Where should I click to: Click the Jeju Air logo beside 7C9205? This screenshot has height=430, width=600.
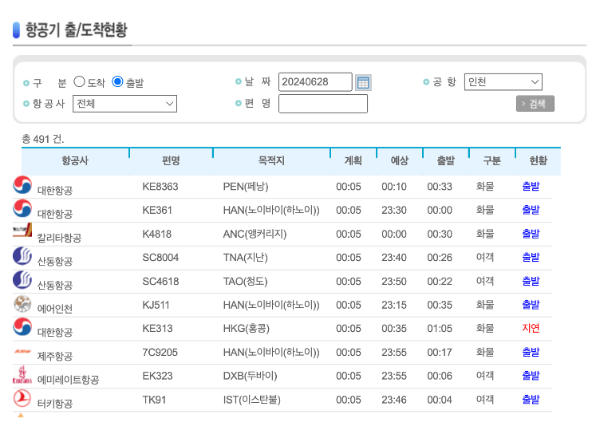[x=22, y=351]
